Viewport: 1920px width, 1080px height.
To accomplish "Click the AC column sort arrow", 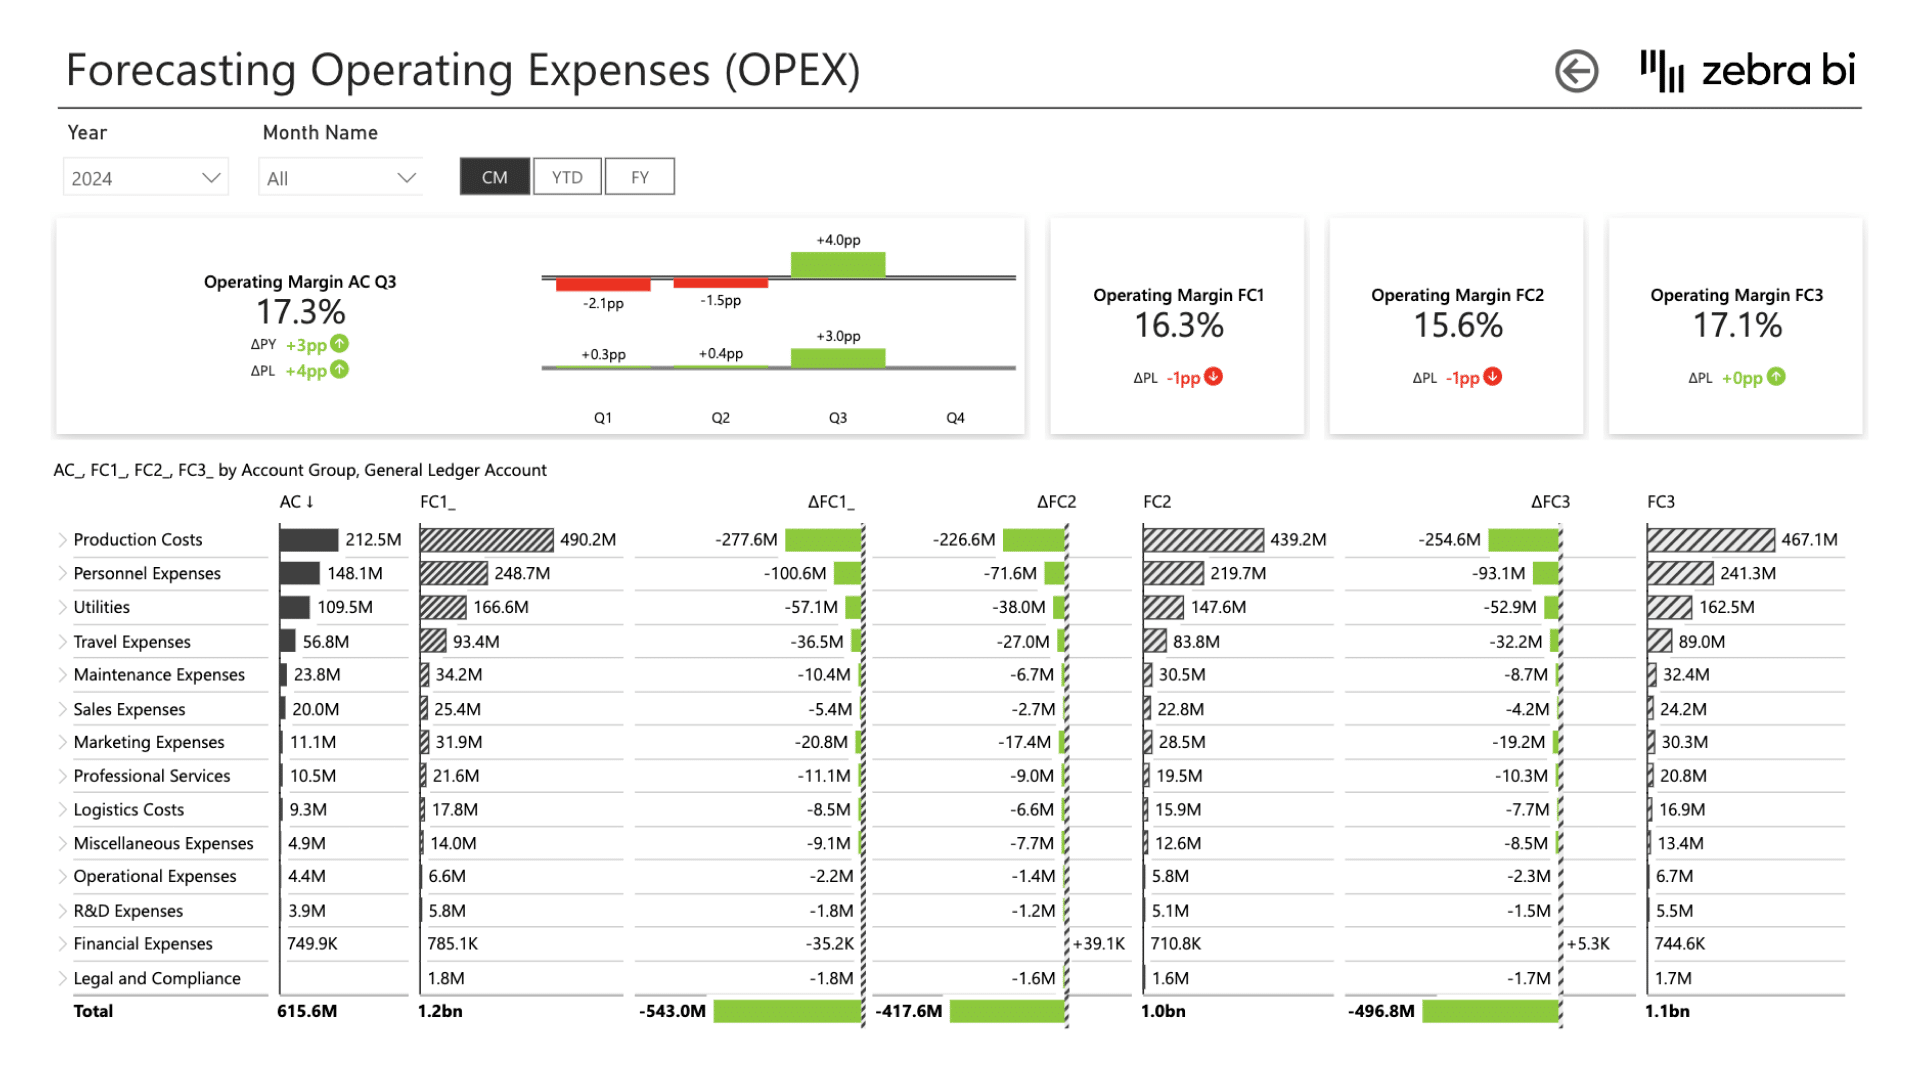I will coord(310,502).
